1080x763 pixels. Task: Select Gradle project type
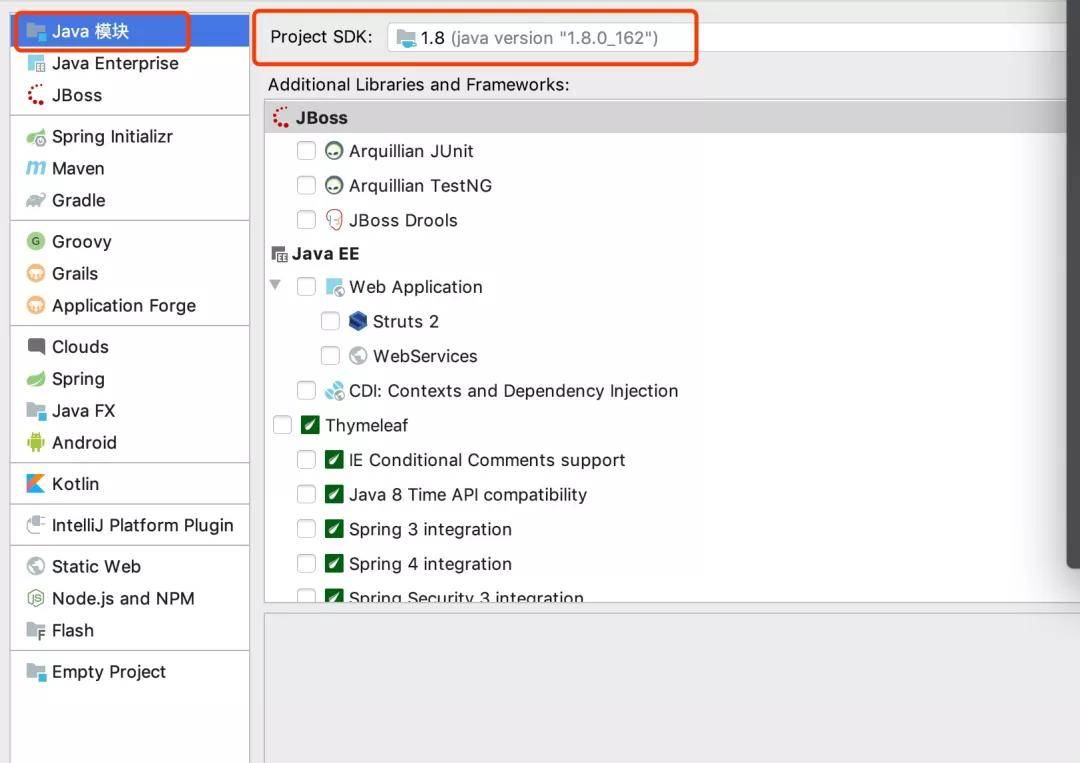pyautogui.click(x=130, y=200)
